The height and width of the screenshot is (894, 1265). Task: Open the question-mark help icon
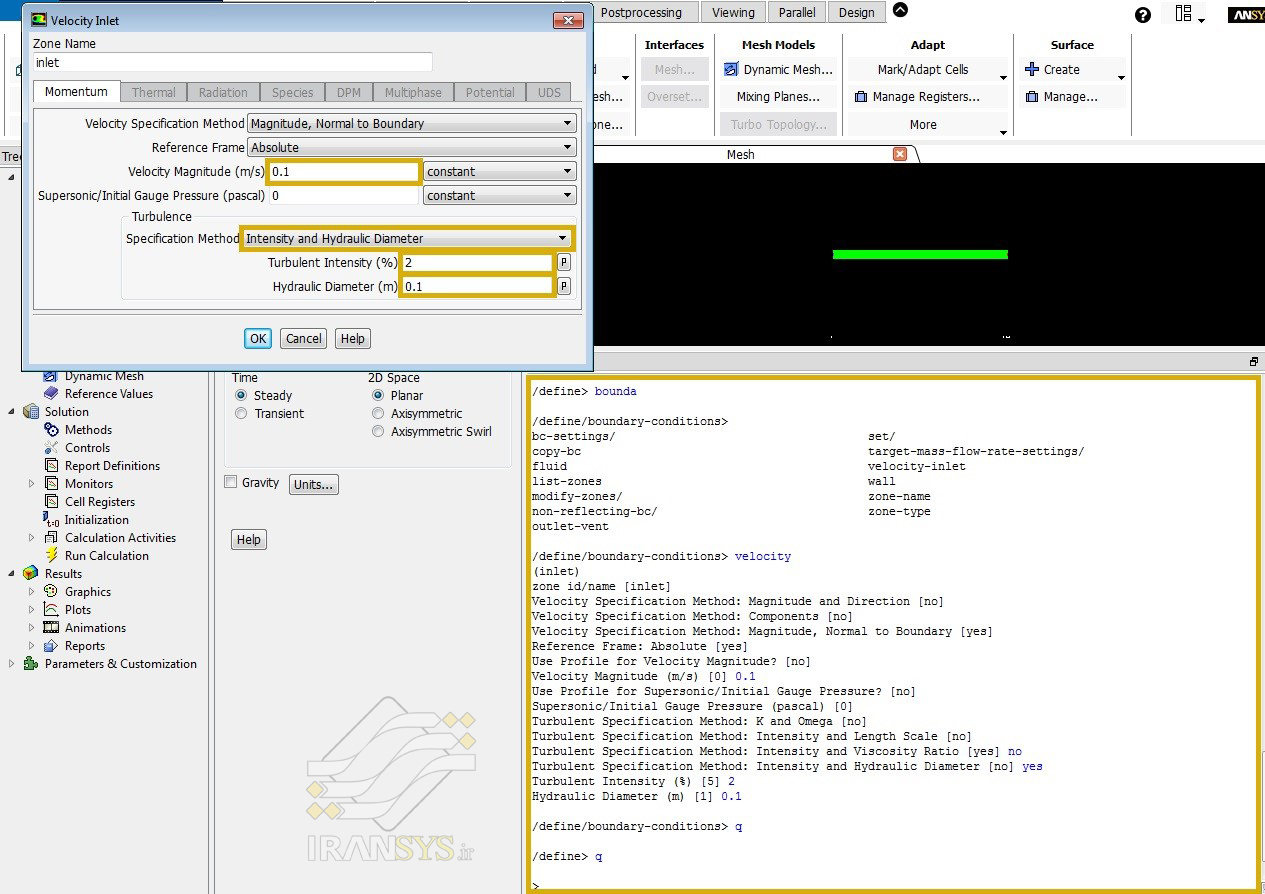[1143, 15]
